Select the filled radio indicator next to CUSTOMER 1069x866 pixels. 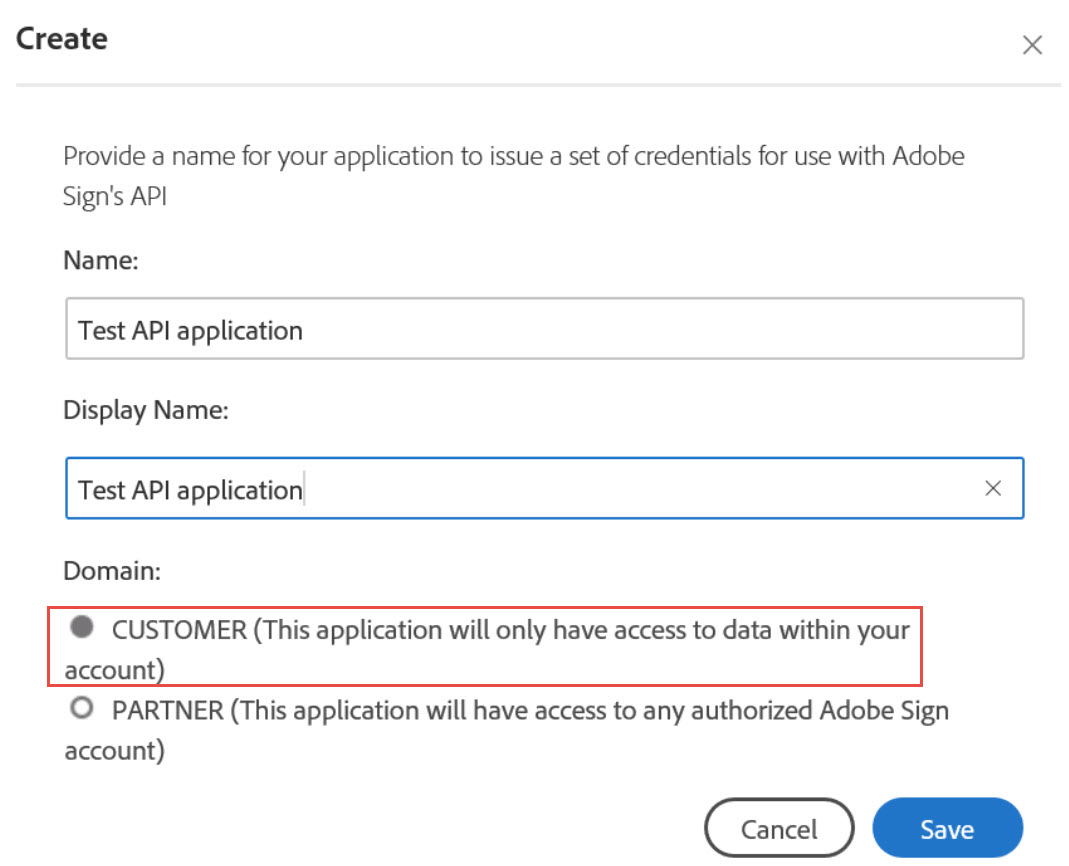[81, 628]
